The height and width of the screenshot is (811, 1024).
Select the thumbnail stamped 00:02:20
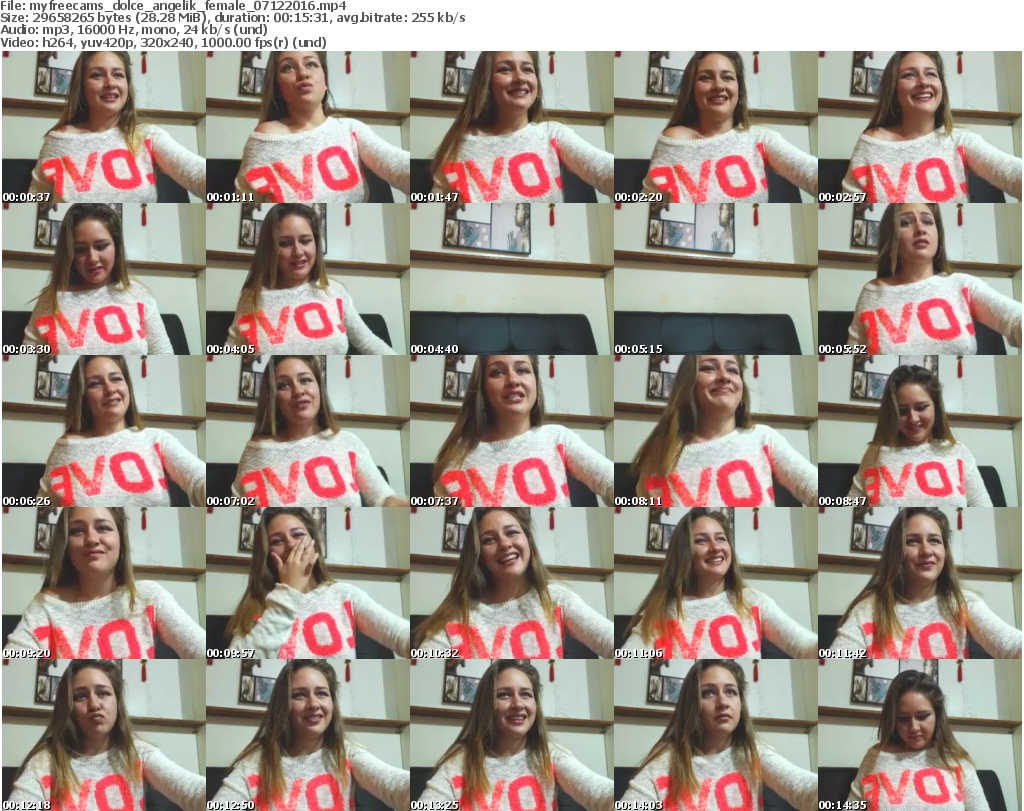[715, 127]
